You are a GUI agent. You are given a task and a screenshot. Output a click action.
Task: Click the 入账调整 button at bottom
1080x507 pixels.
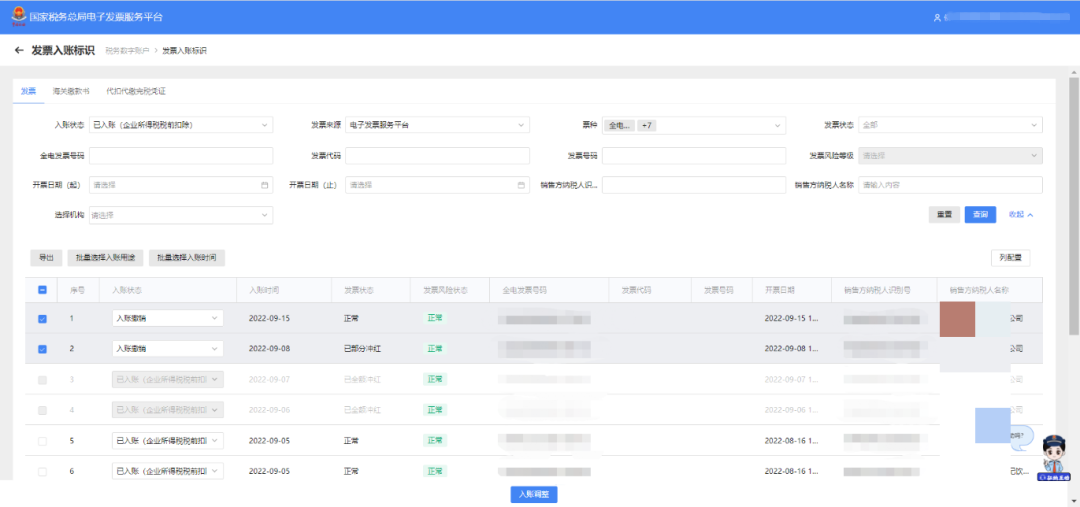click(533, 494)
